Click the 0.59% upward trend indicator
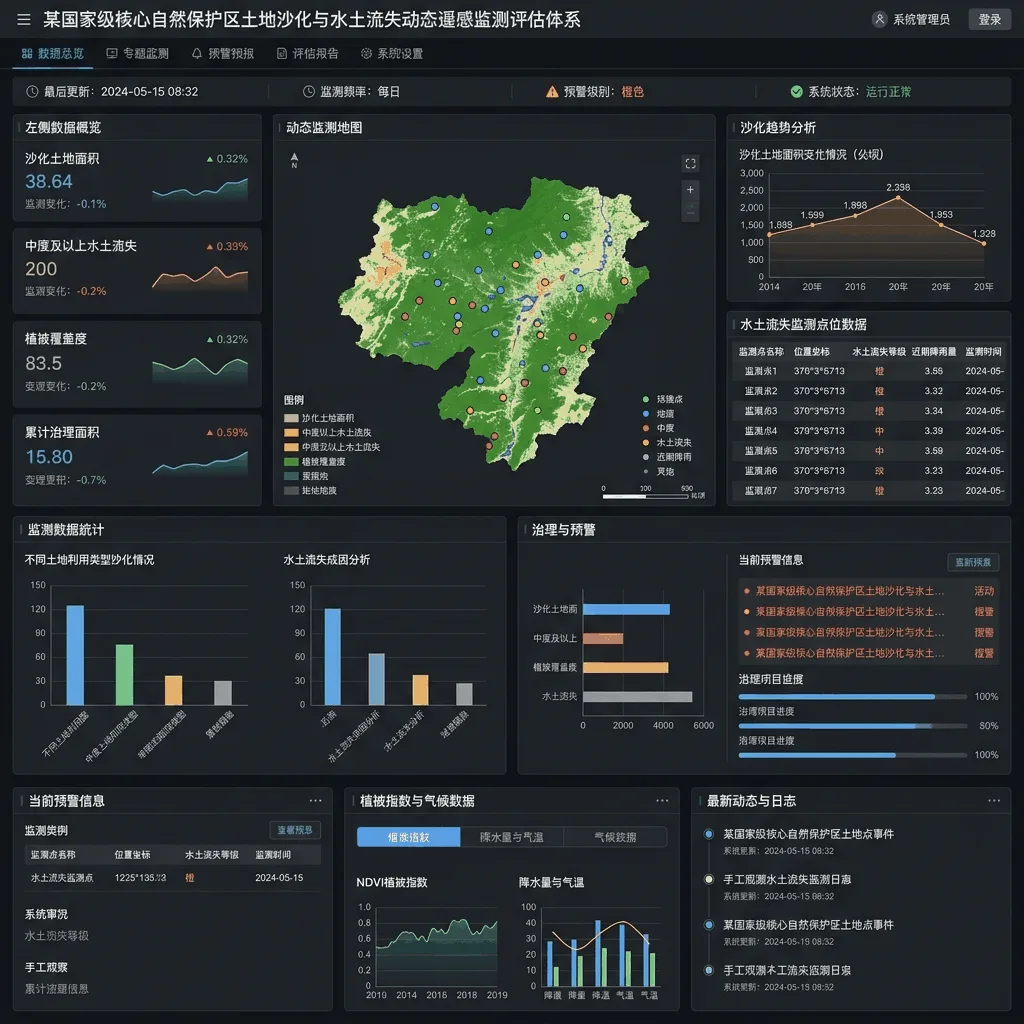Screen dimensions: 1024x1024 tap(227, 432)
